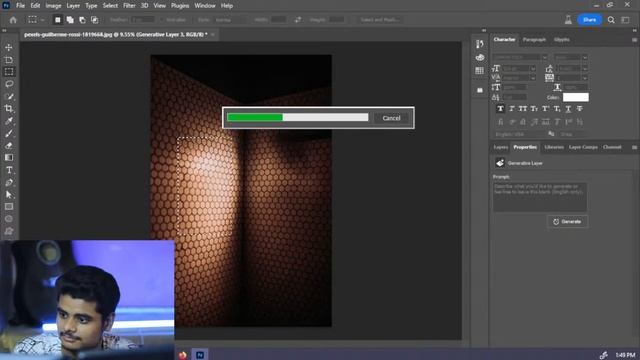Click the white text Color swatch
The image size is (640, 360).
576,97
